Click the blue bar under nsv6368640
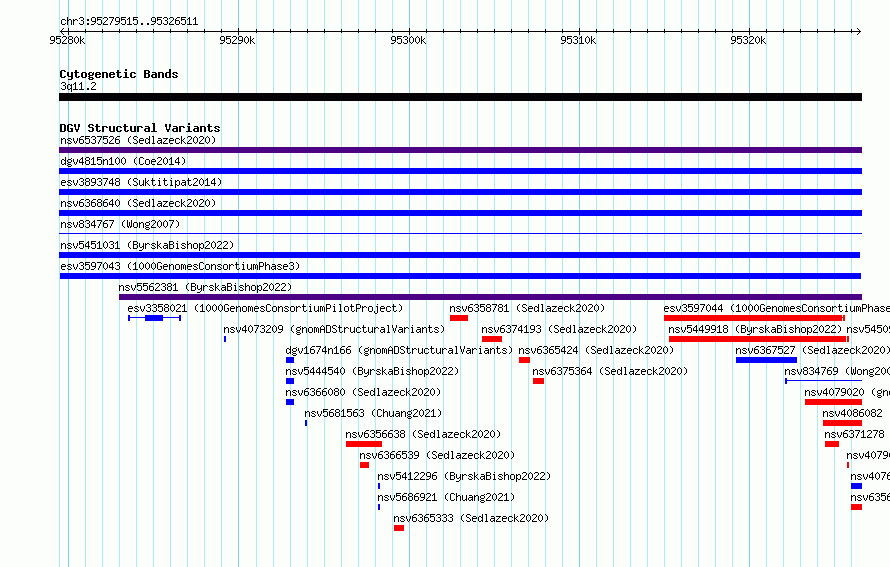The width and height of the screenshot is (890, 567). pos(460,213)
